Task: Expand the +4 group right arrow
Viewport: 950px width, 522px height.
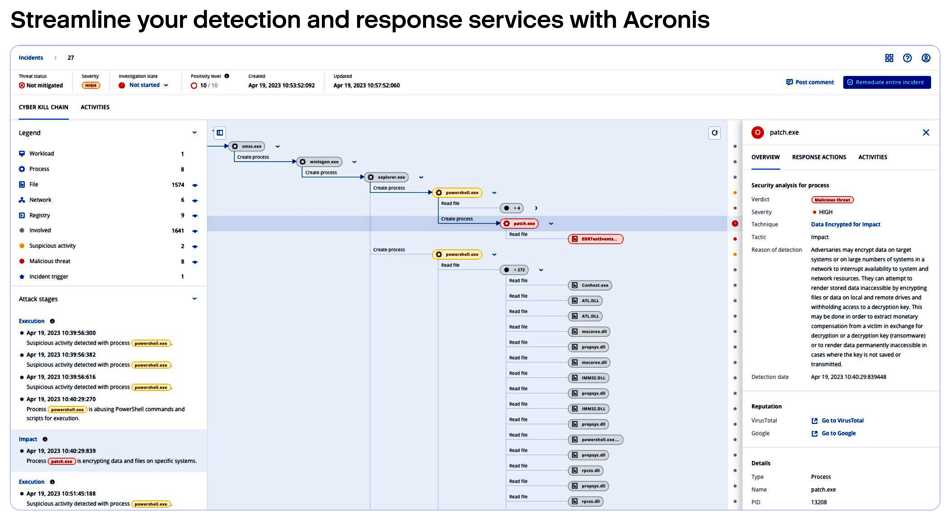Action: coord(536,208)
